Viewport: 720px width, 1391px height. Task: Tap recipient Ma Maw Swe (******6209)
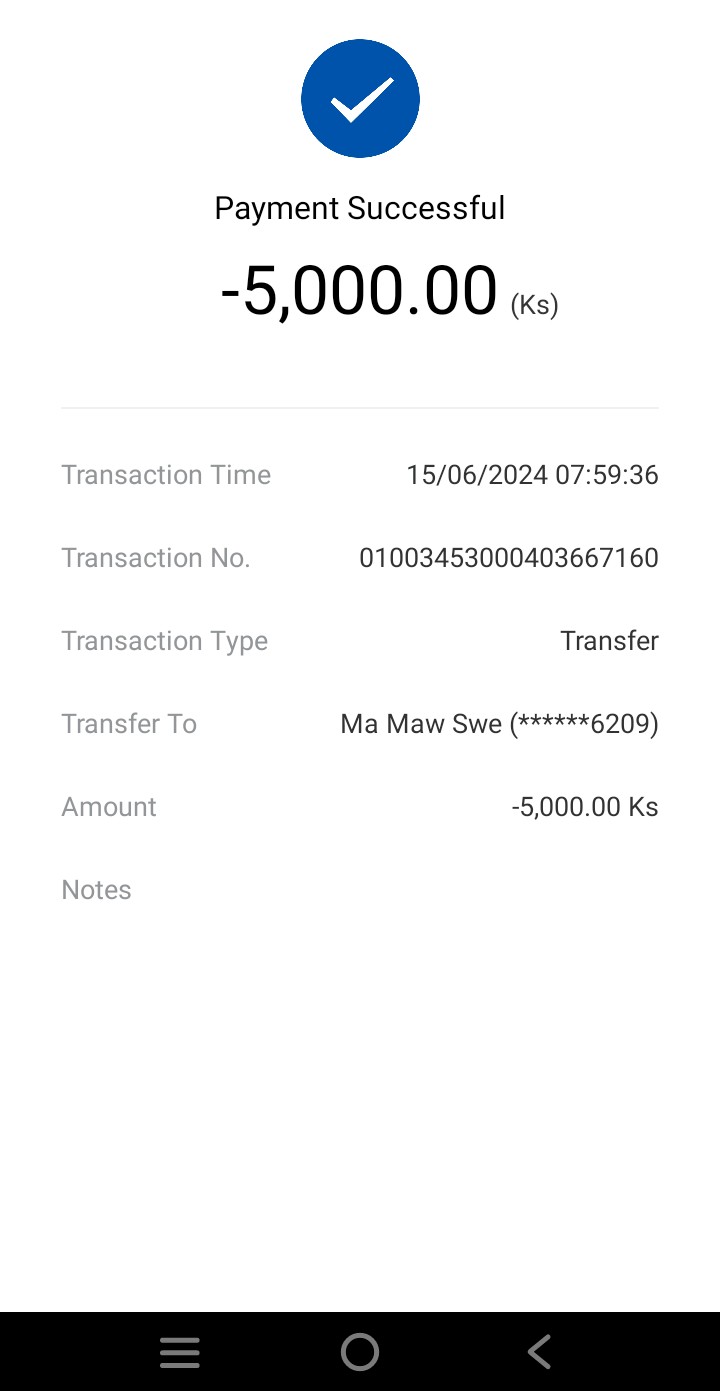[x=499, y=724]
